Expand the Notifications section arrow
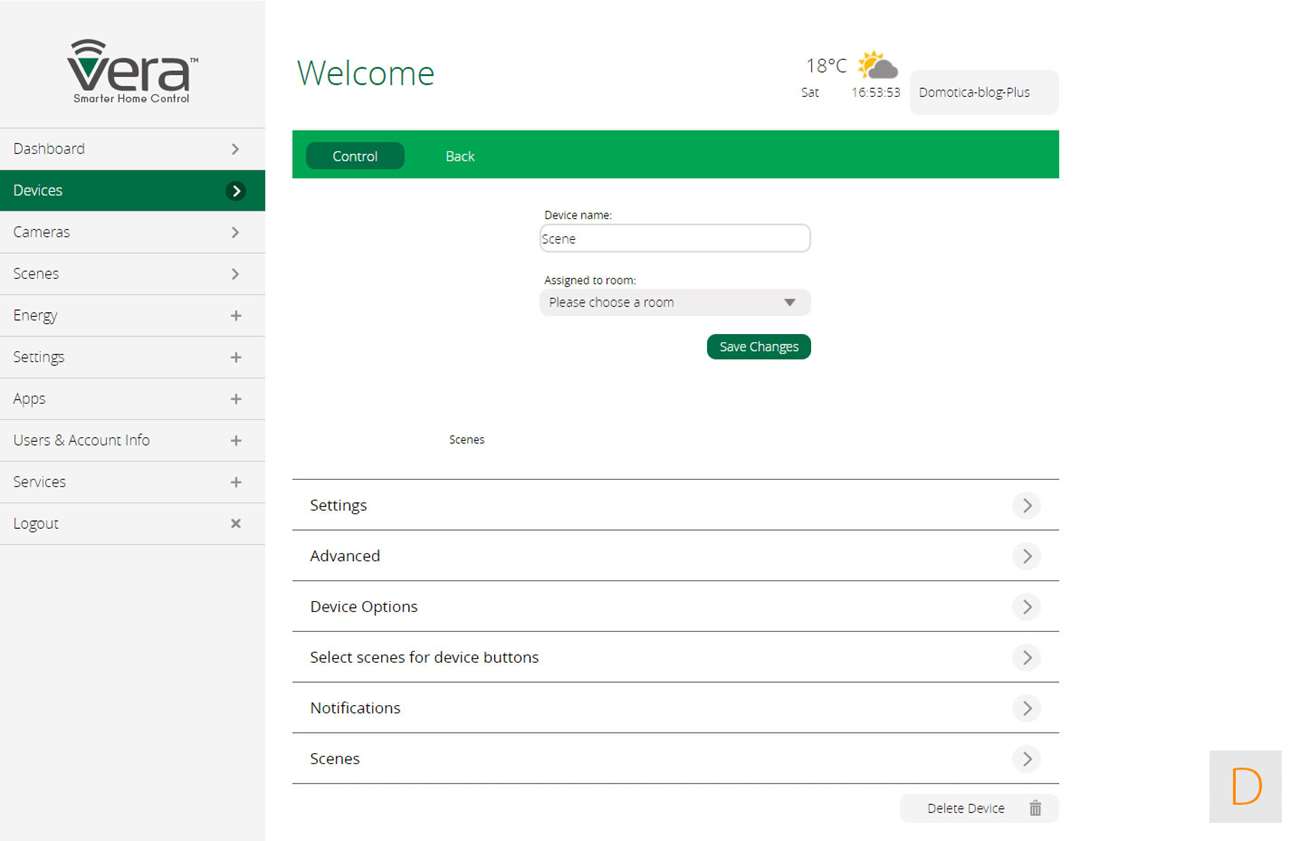1300x841 pixels. pos(1026,708)
